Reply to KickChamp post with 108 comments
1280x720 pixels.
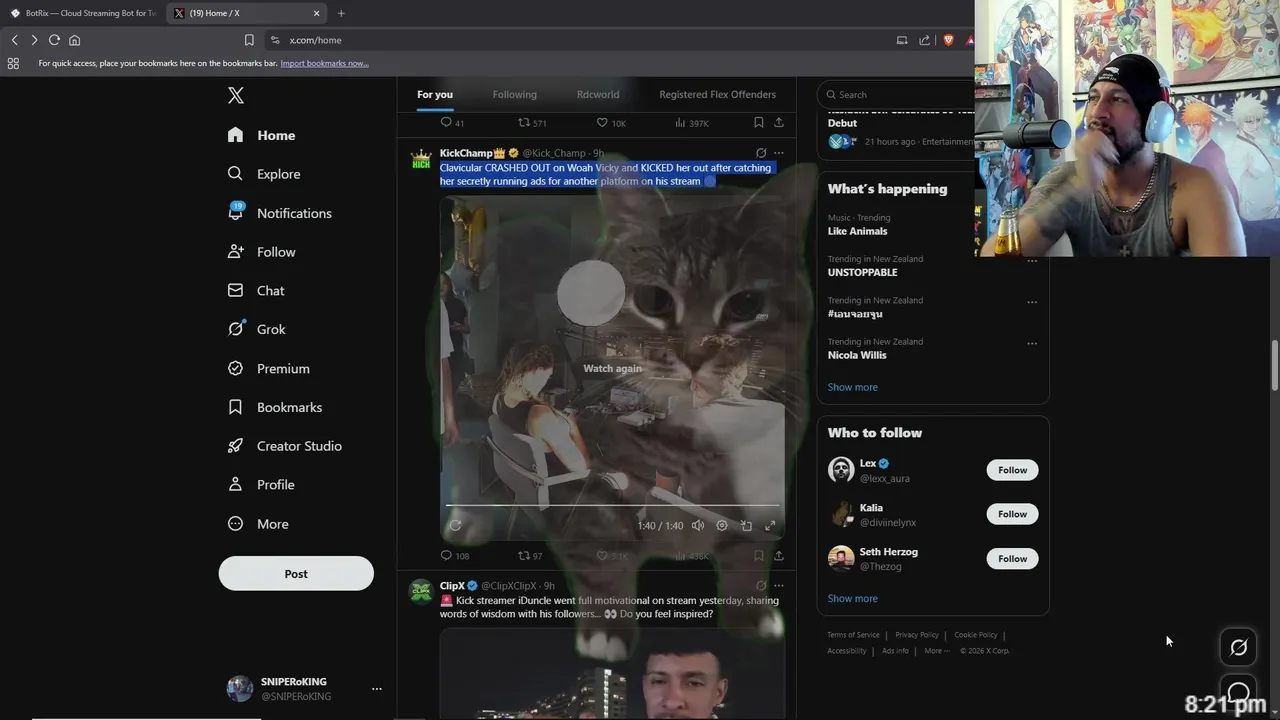[x=455, y=556]
